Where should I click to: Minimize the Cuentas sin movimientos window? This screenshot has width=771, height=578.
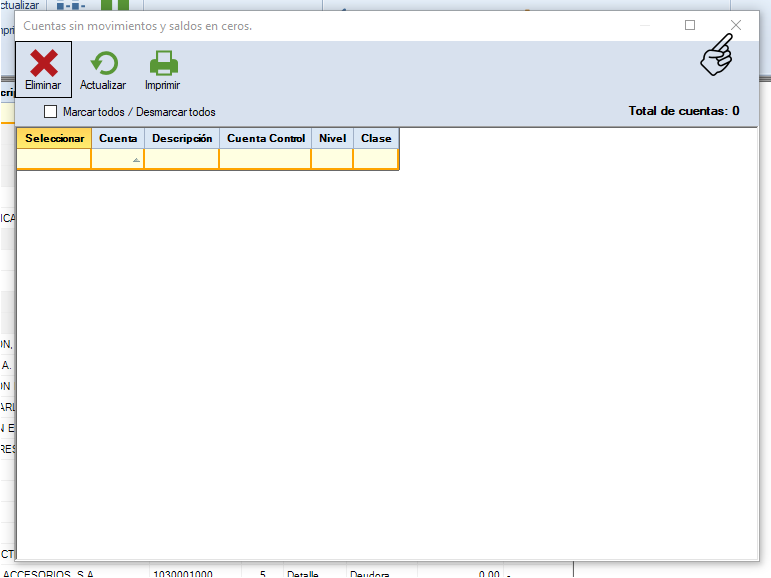click(x=645, y=25)
